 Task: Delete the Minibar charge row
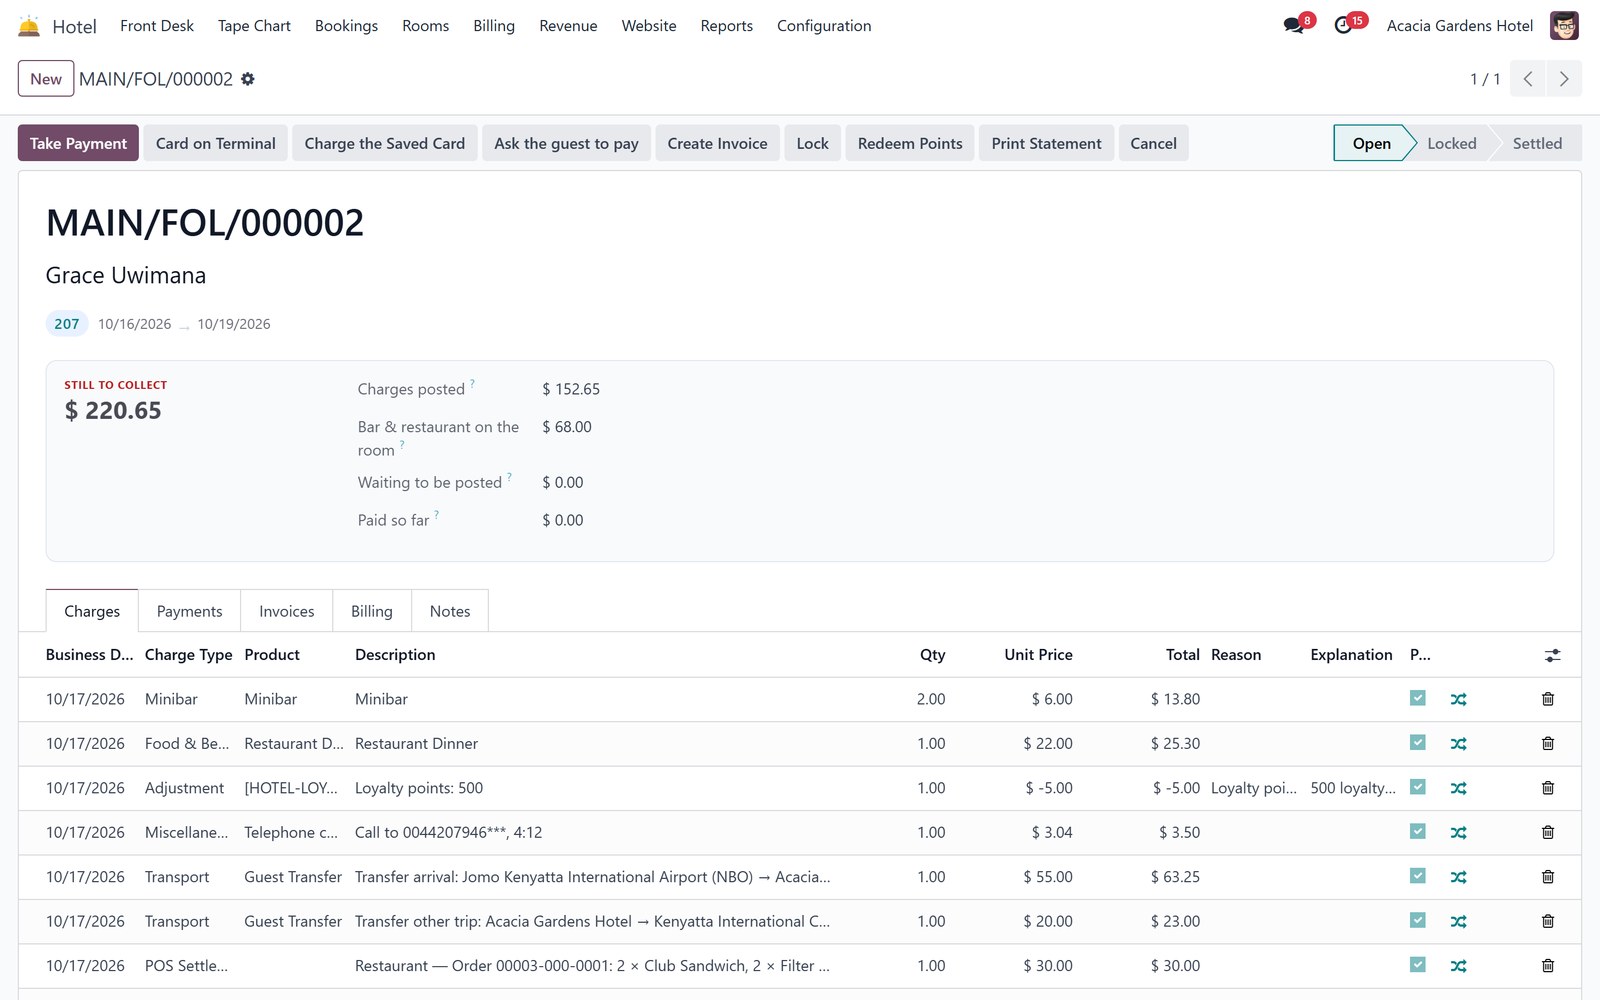pyautogui.click(x=1548, y=699)
